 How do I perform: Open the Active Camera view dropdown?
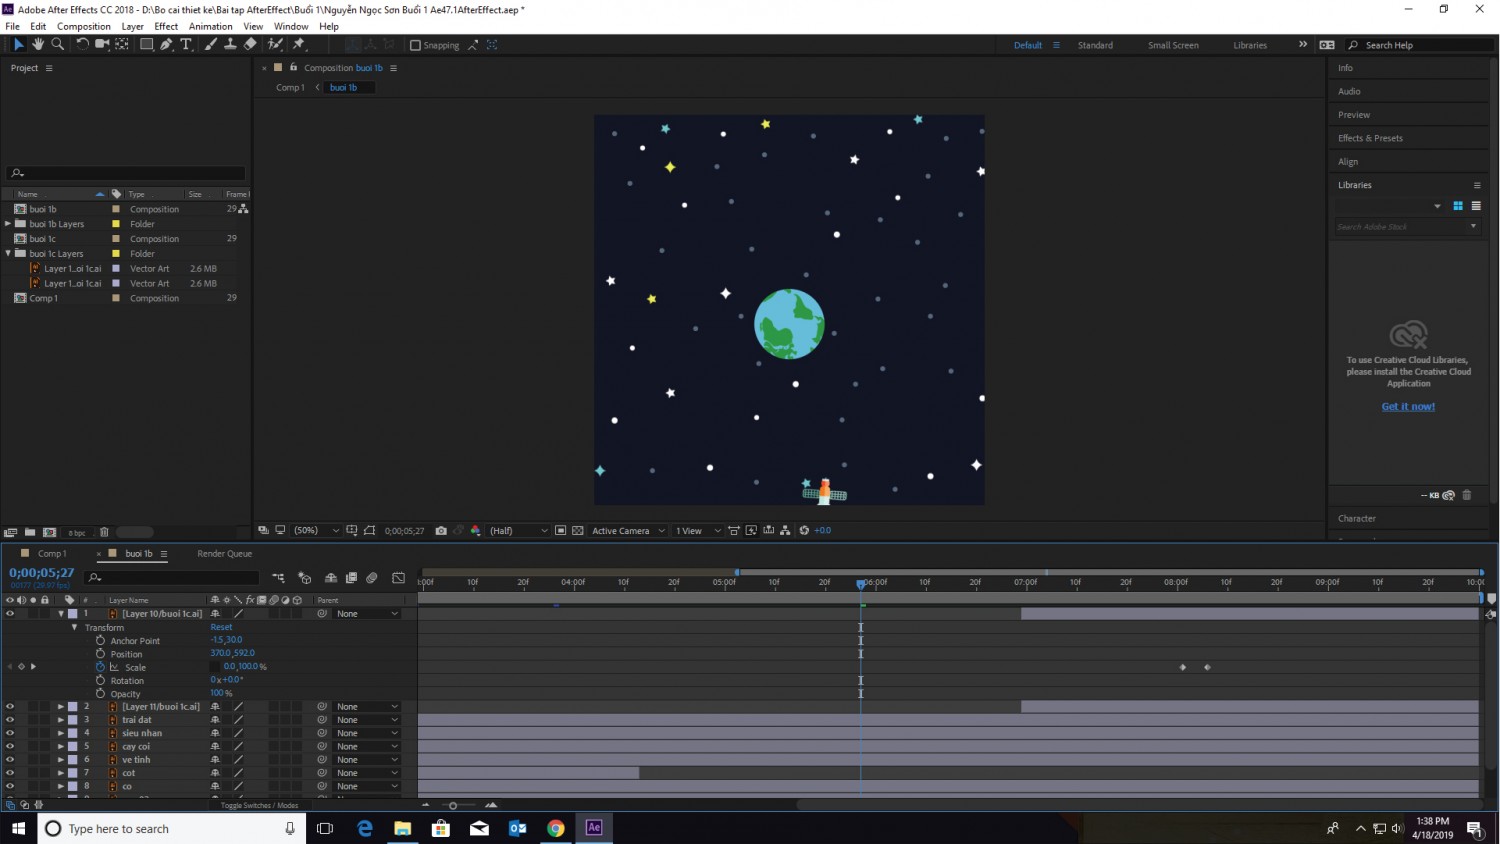click(x=628, y=531)
